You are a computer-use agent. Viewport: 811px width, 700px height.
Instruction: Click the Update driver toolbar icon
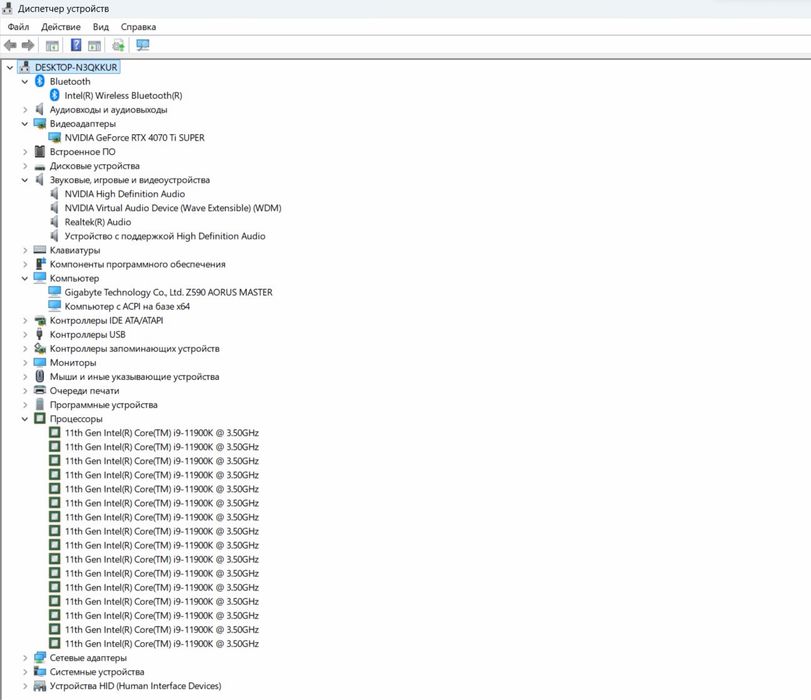click(x=118, y=46)
